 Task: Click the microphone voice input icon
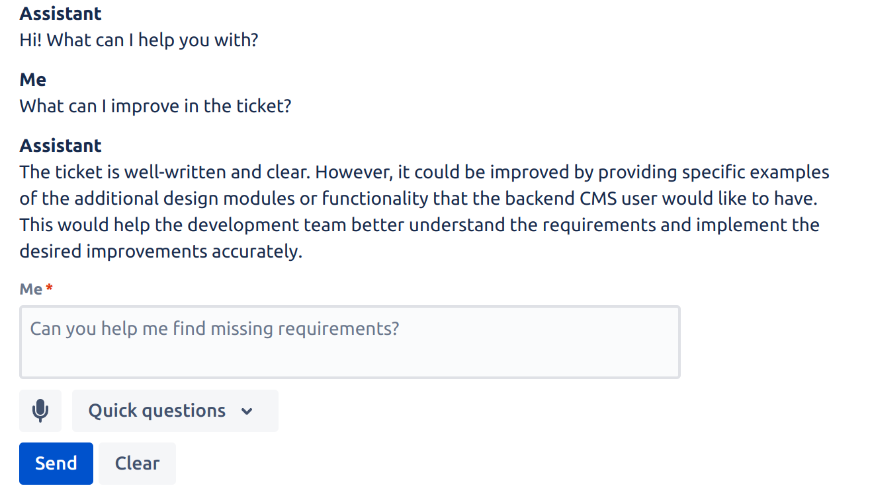point(40,411)
